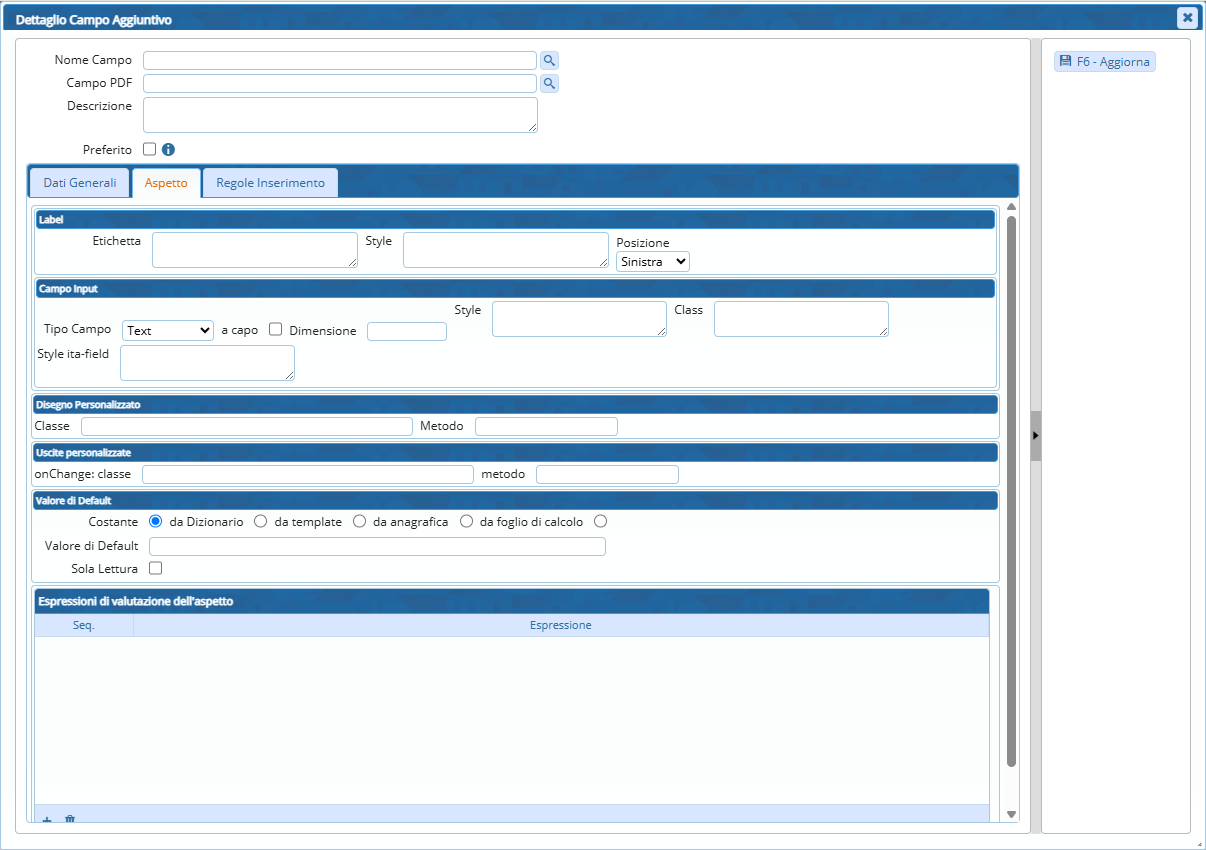Image resolution: width=1206 pixels, height=850 pixels.
Task: Enable the Preferito checkbox
Action: coord(150,149)
